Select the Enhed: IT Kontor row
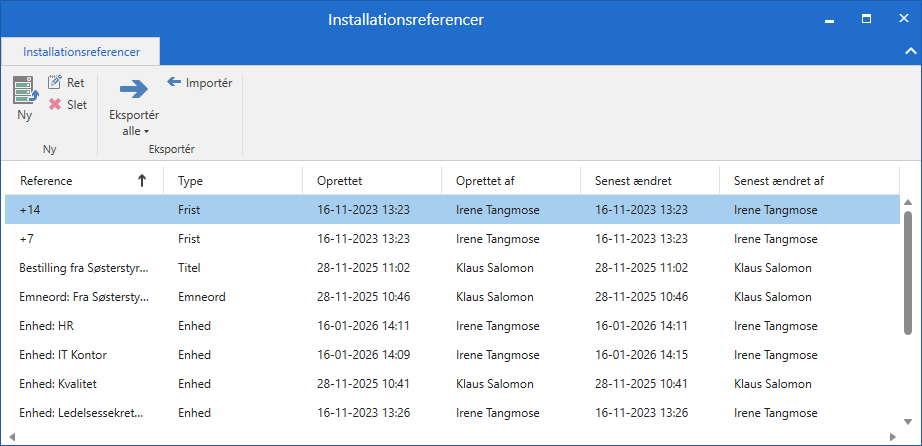922x446 pixels. tap(450, 355)
